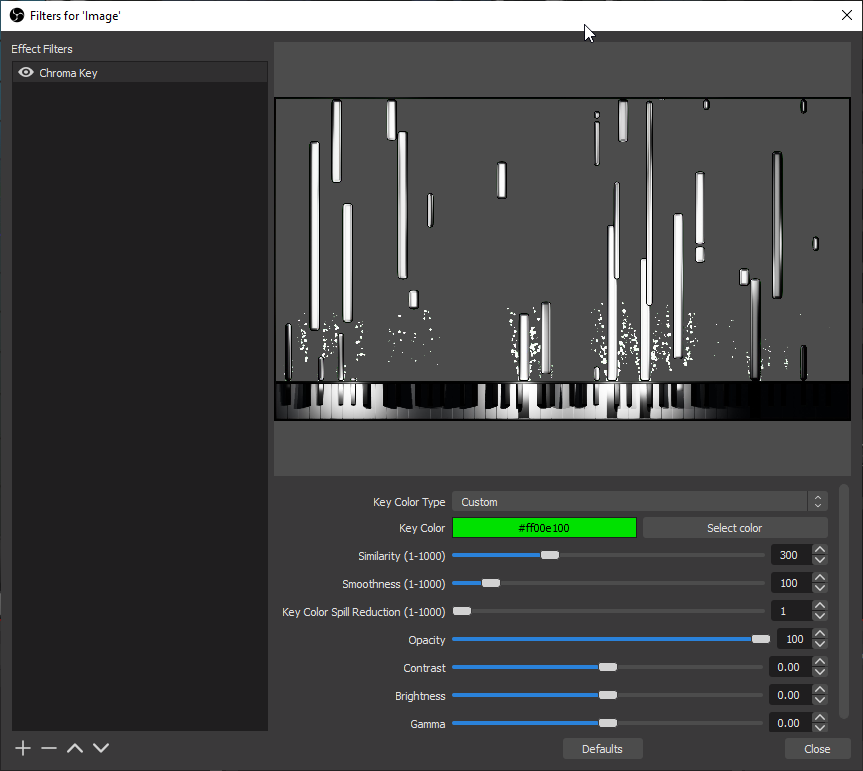The height and width of the screenshot is (771, 863).
Task: Increase Gamma with the up stepper arrow
Action: [x=820, y=718]
